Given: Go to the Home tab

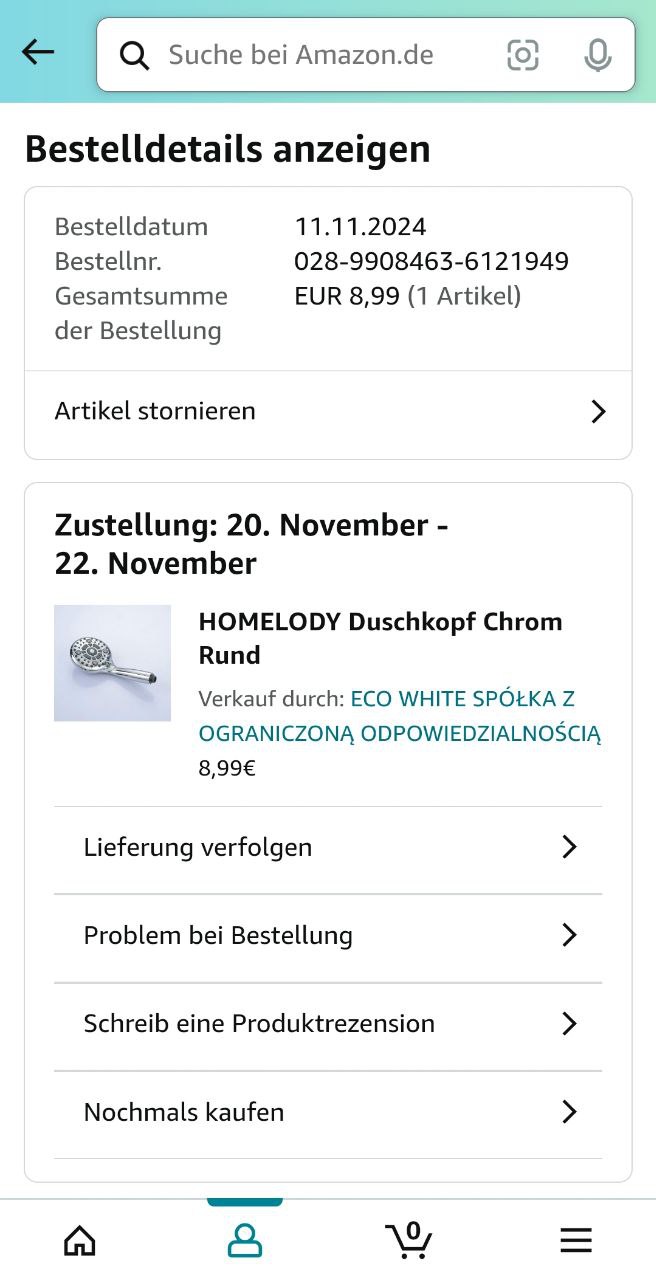Looking at the screenshot, I should (x=80, y=1240).
